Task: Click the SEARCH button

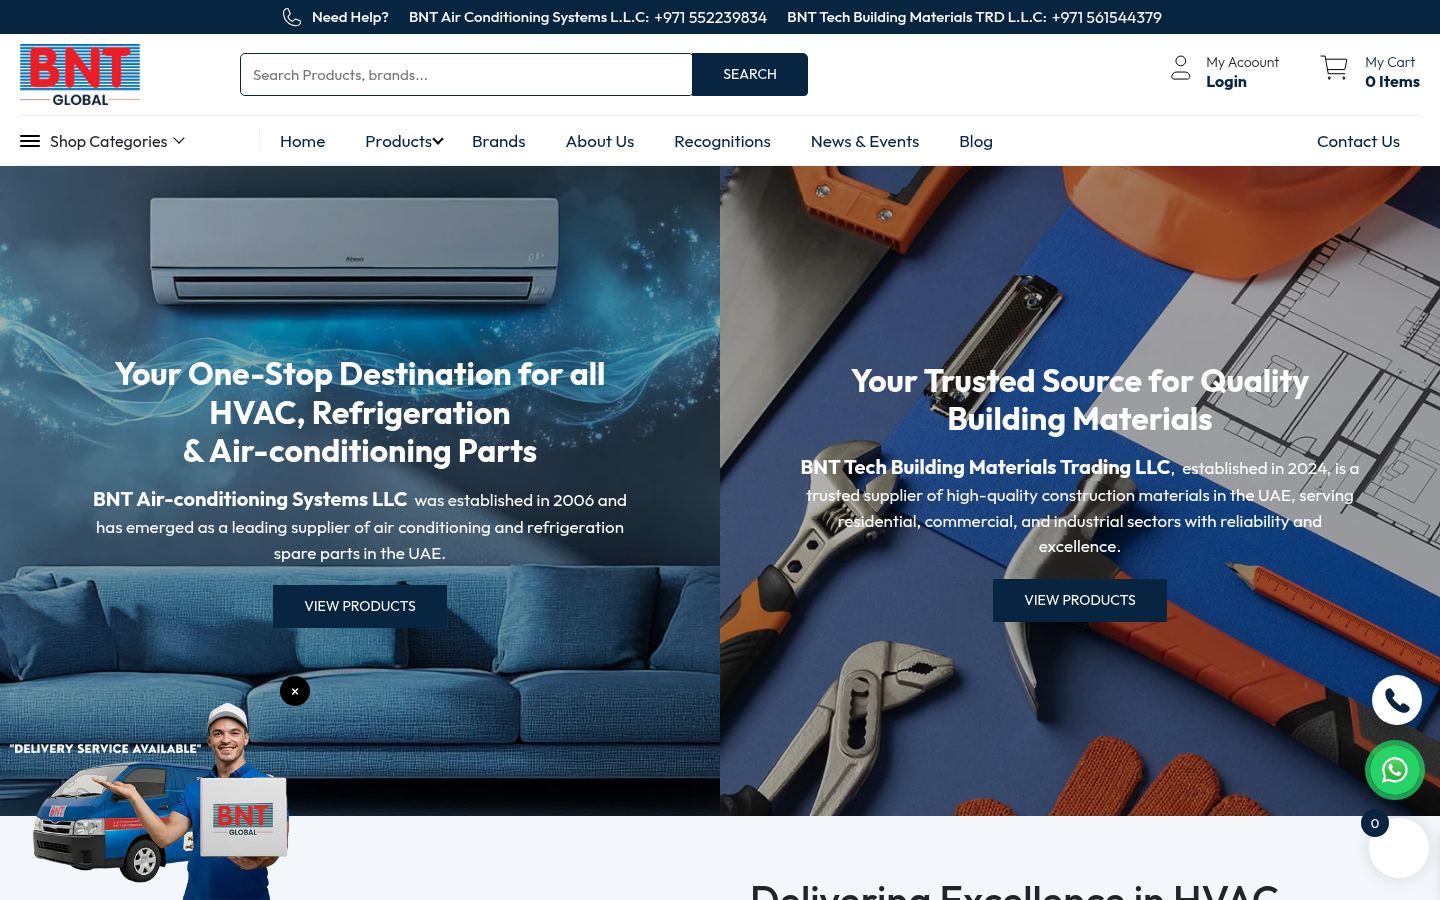Action: pos(750,74)
